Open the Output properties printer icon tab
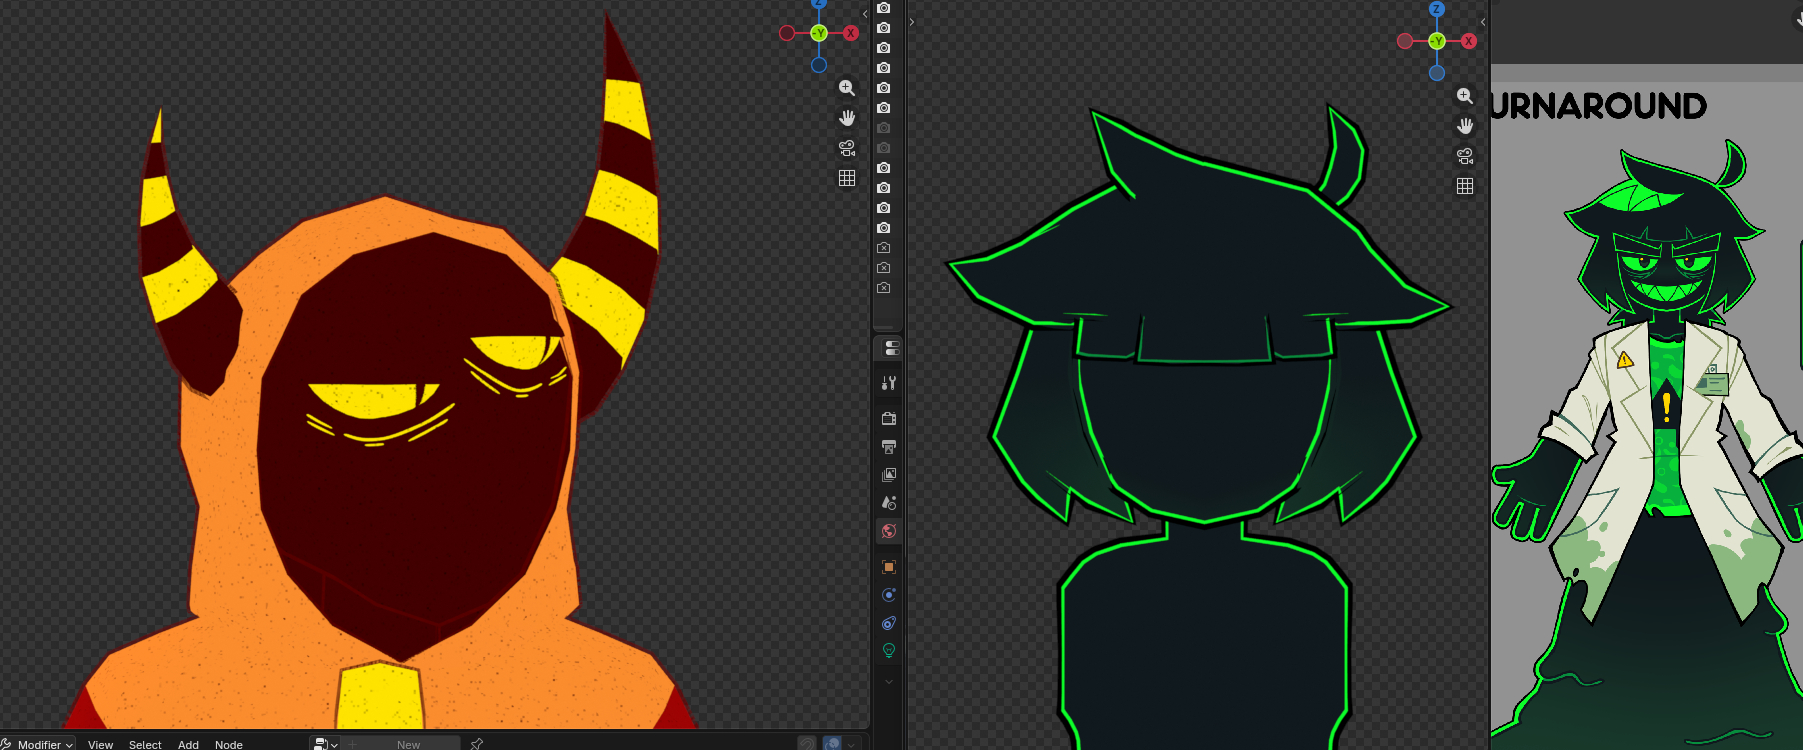The width and height of the screenshot is (1803, 750). point(889,447)
